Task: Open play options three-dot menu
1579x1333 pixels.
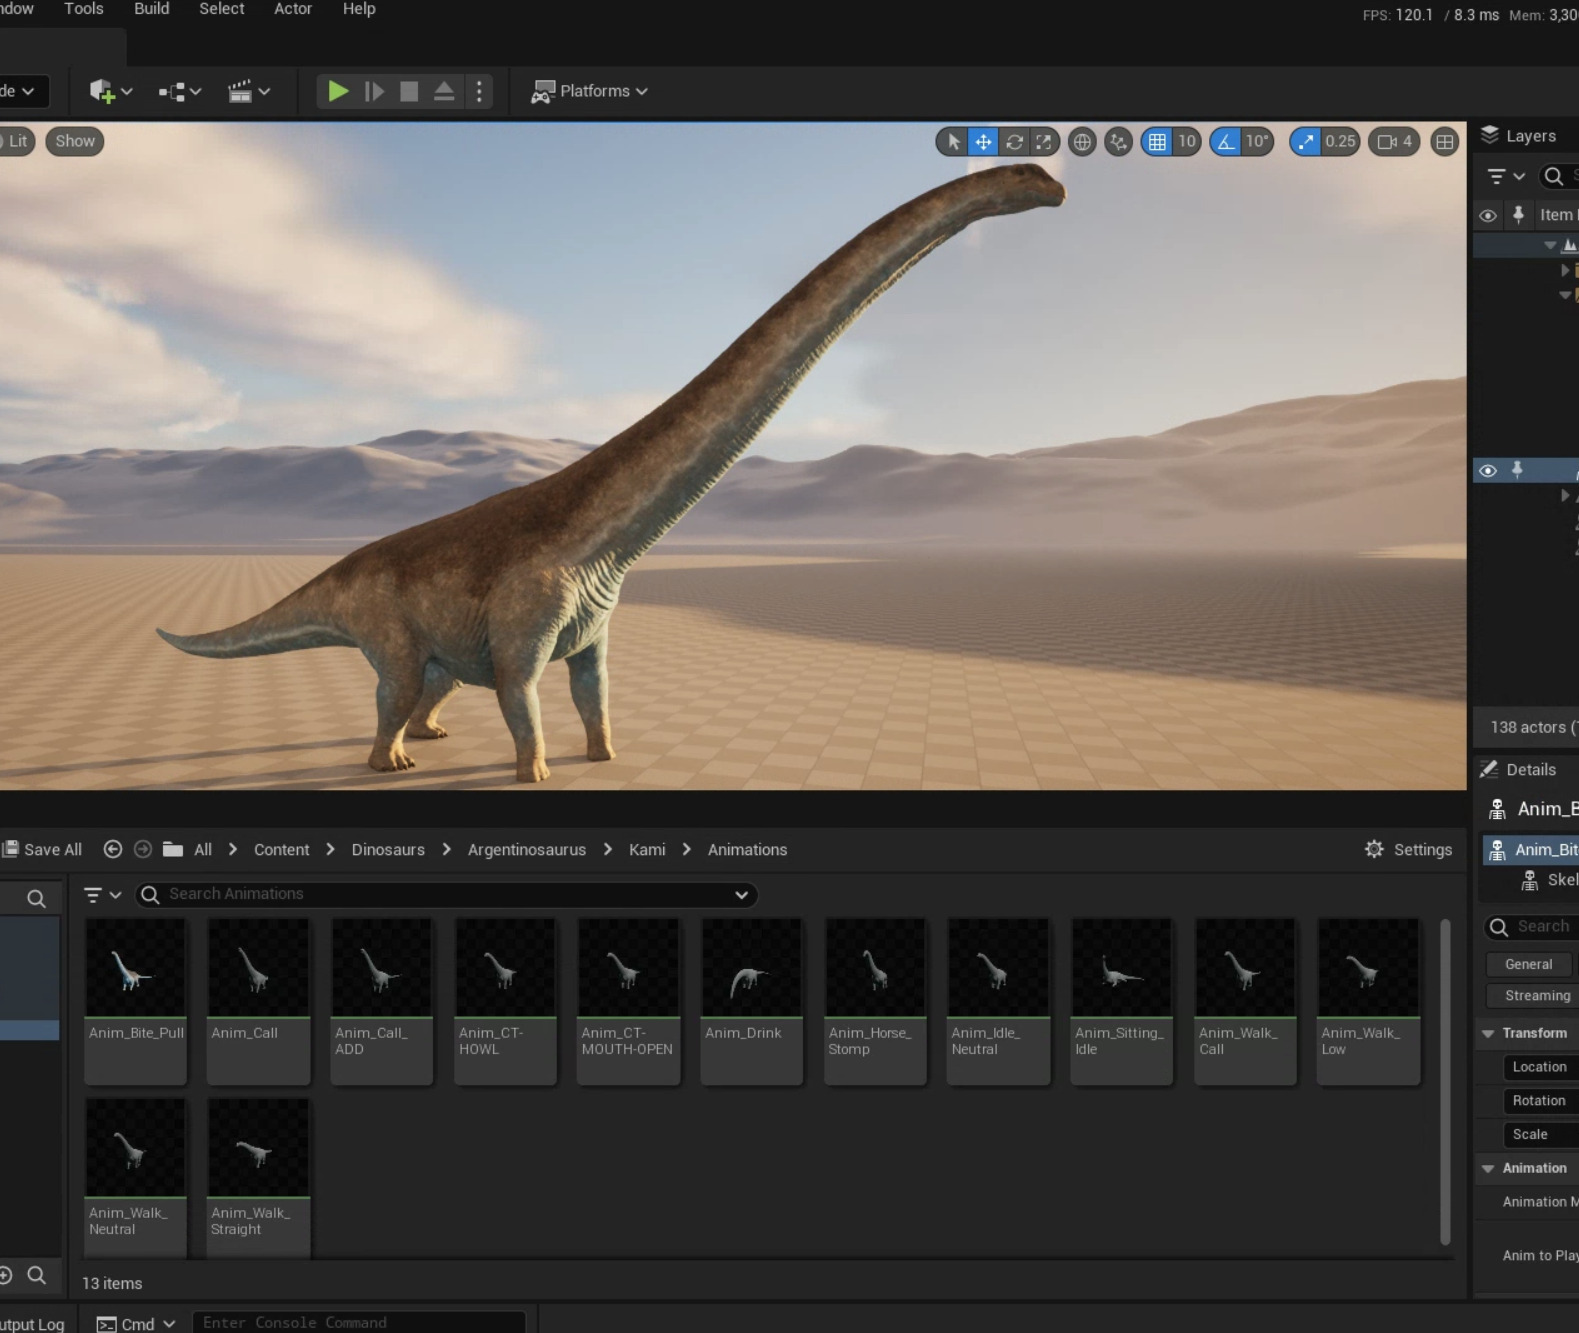Action: click(479, 91)
